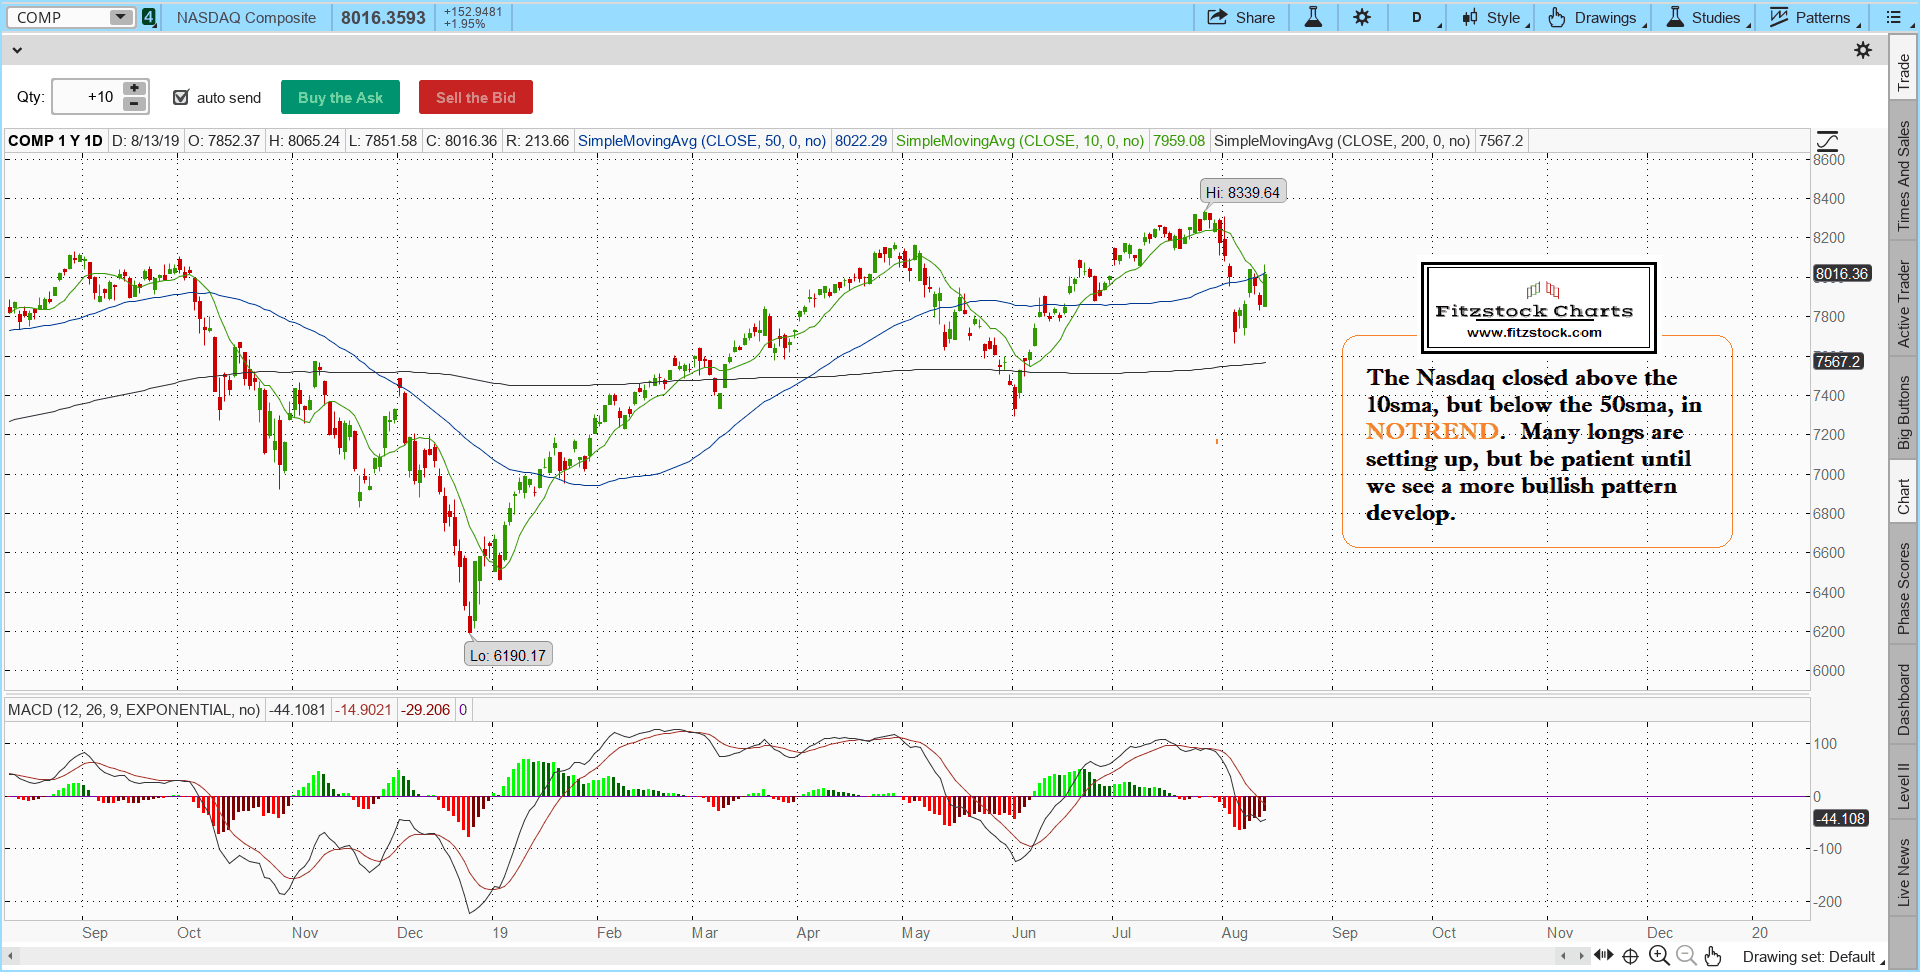This screenshot has height=972, width=1920.
Task: Click the Qty input field
Action: point(87,97)
